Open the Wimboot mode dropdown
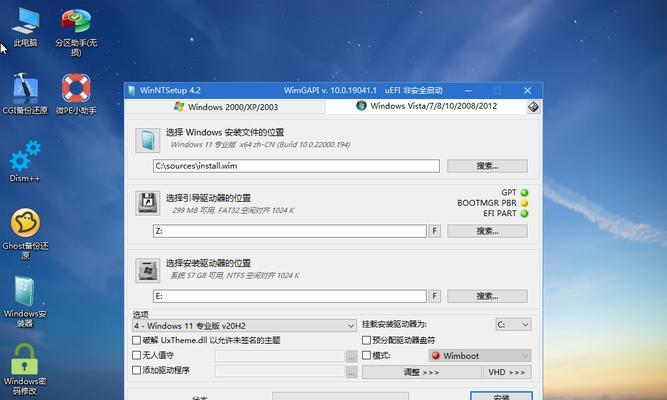This screenshot has height=400, width=667. [480, 356]
